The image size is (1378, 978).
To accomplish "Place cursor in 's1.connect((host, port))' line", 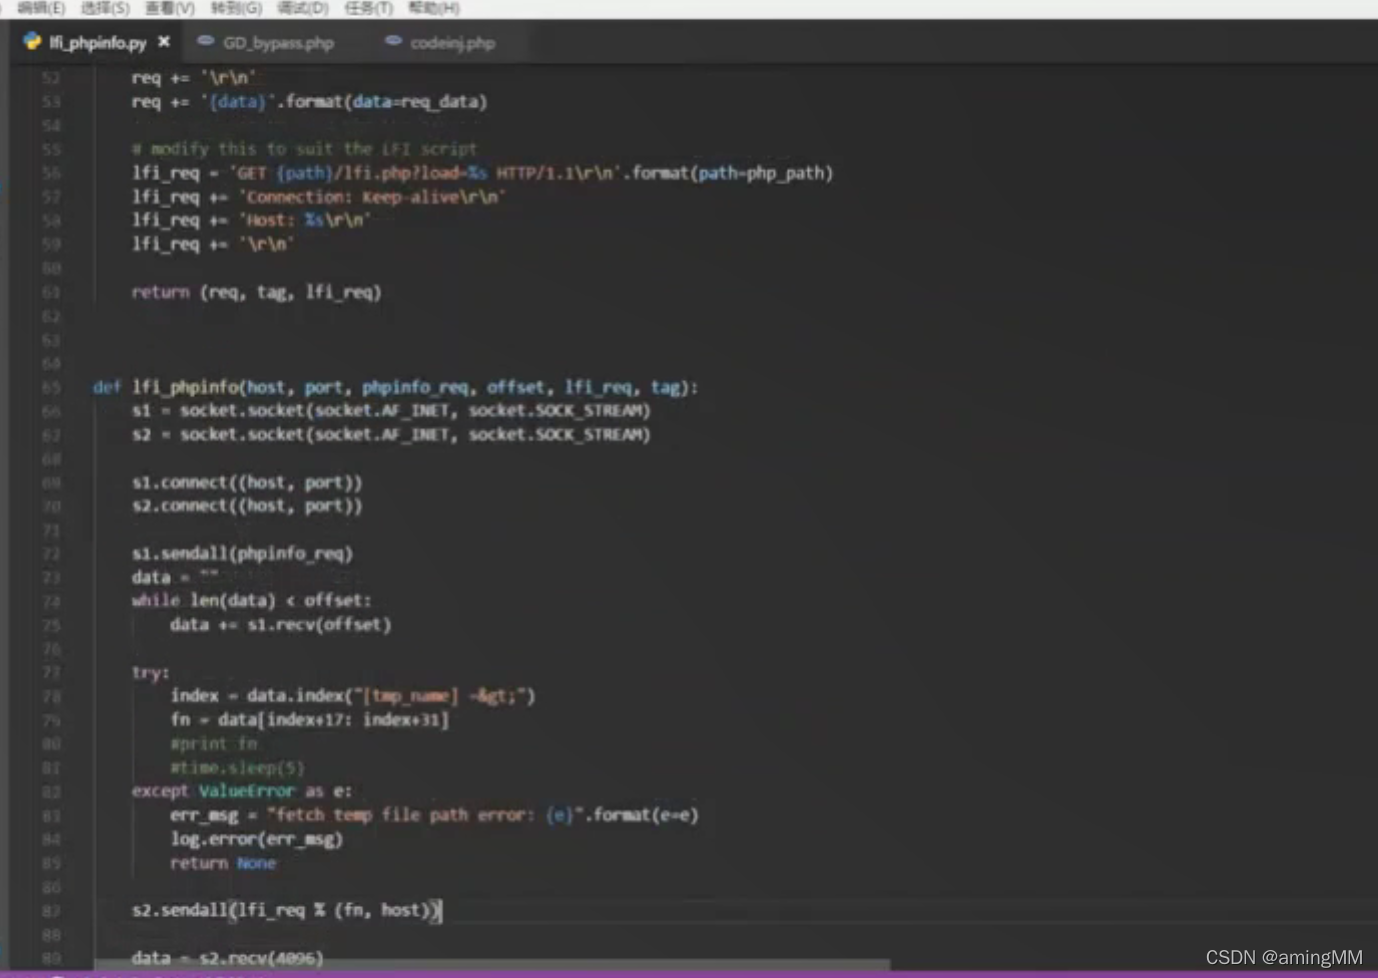I will click(247, 482).
